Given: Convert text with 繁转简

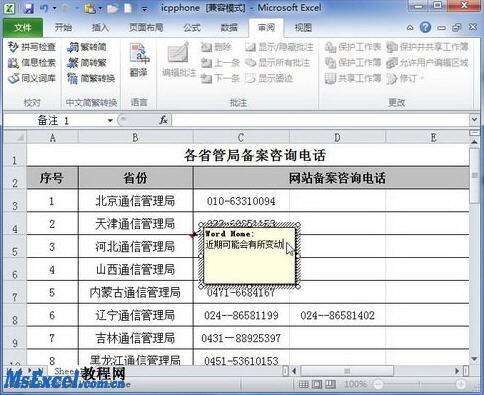Looking at the screenshot, I should [x=86, y=47].
